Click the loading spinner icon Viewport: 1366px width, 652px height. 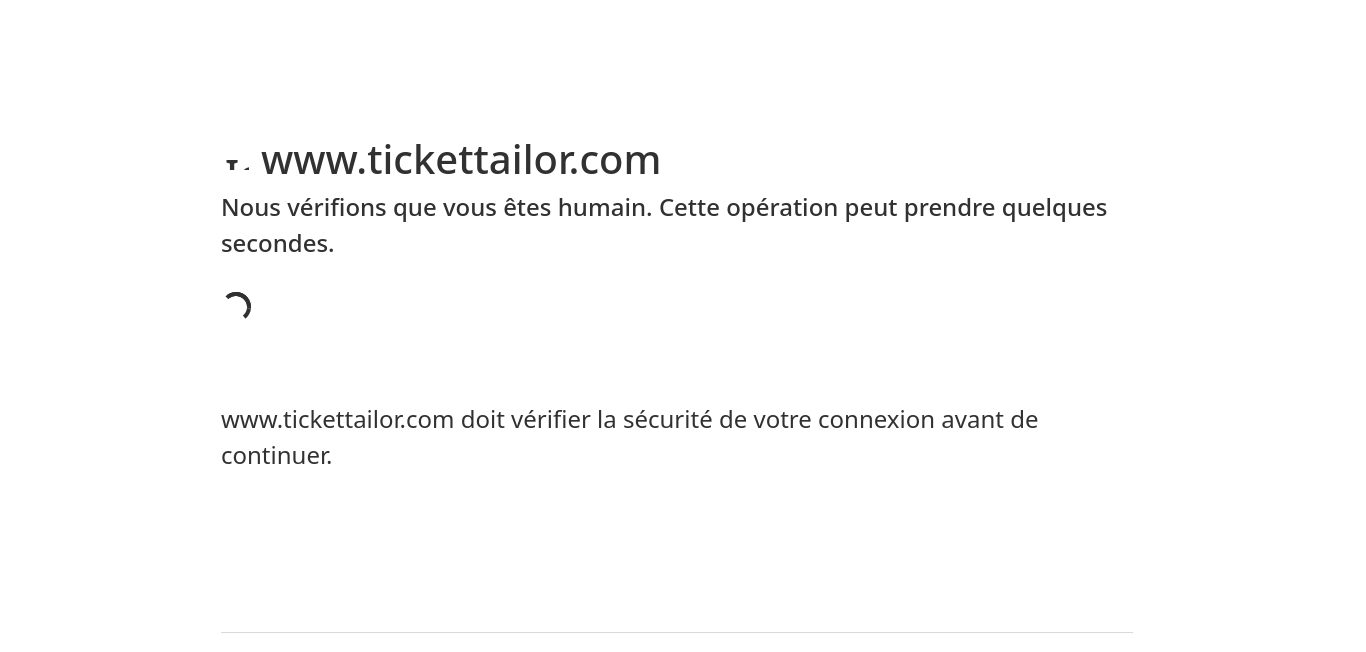[237, 307]
